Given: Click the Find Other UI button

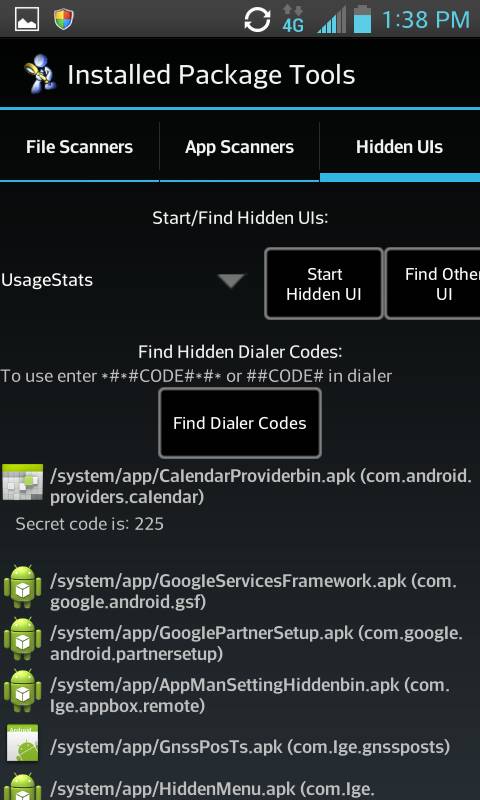Looking at the screenshot, I should [433, 284].
